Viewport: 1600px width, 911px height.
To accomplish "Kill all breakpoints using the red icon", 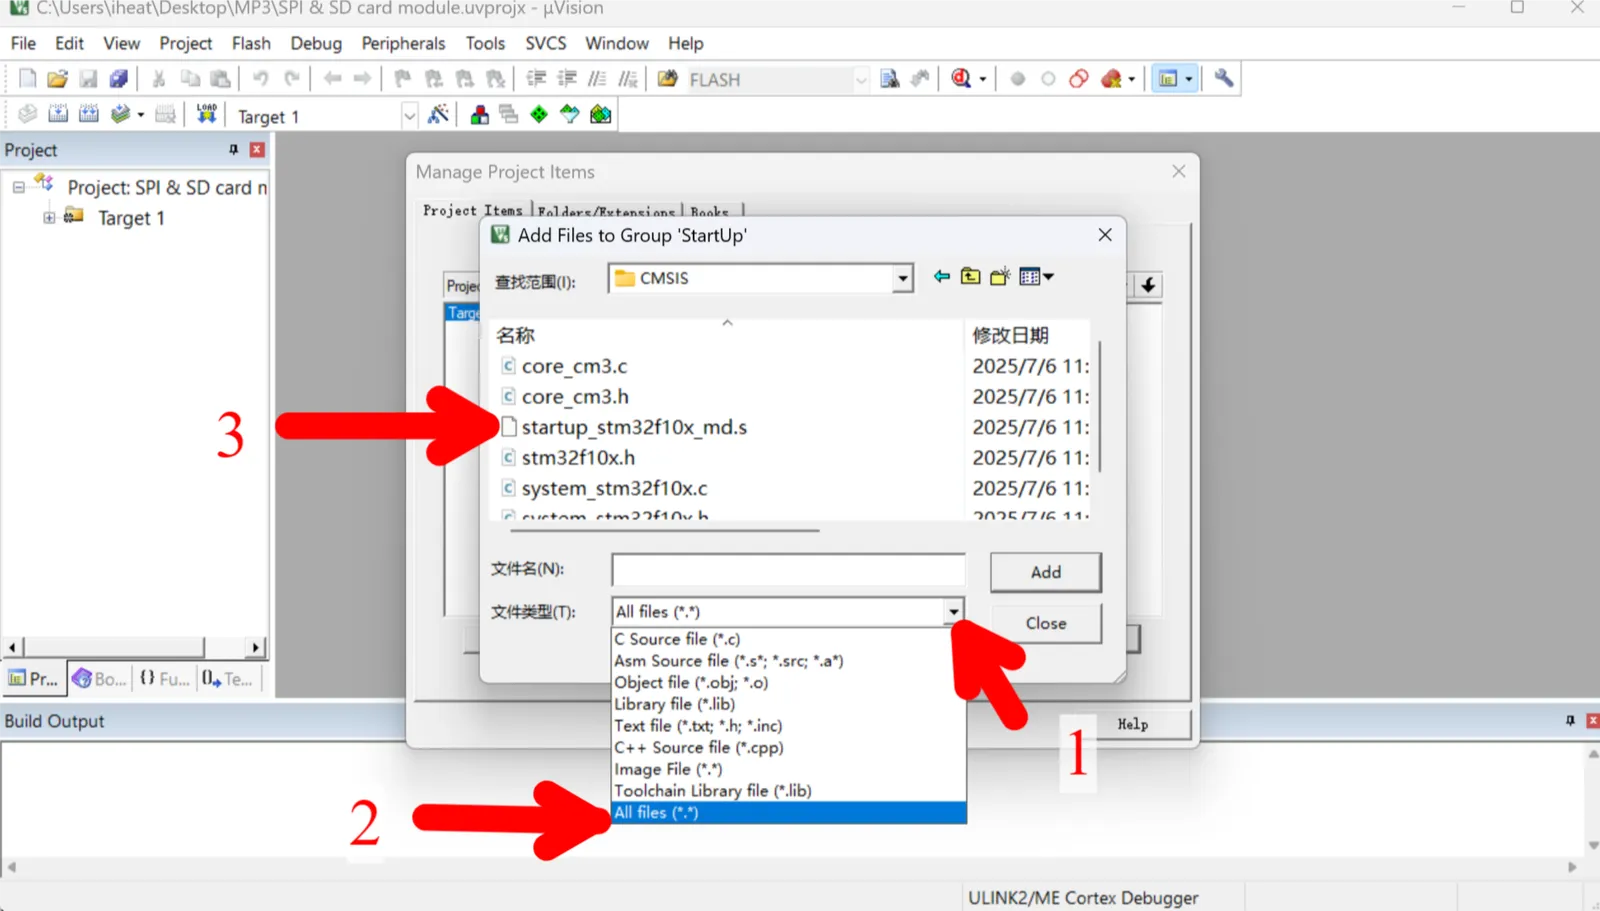I will pyautogui.click(x=1111, y=79).
